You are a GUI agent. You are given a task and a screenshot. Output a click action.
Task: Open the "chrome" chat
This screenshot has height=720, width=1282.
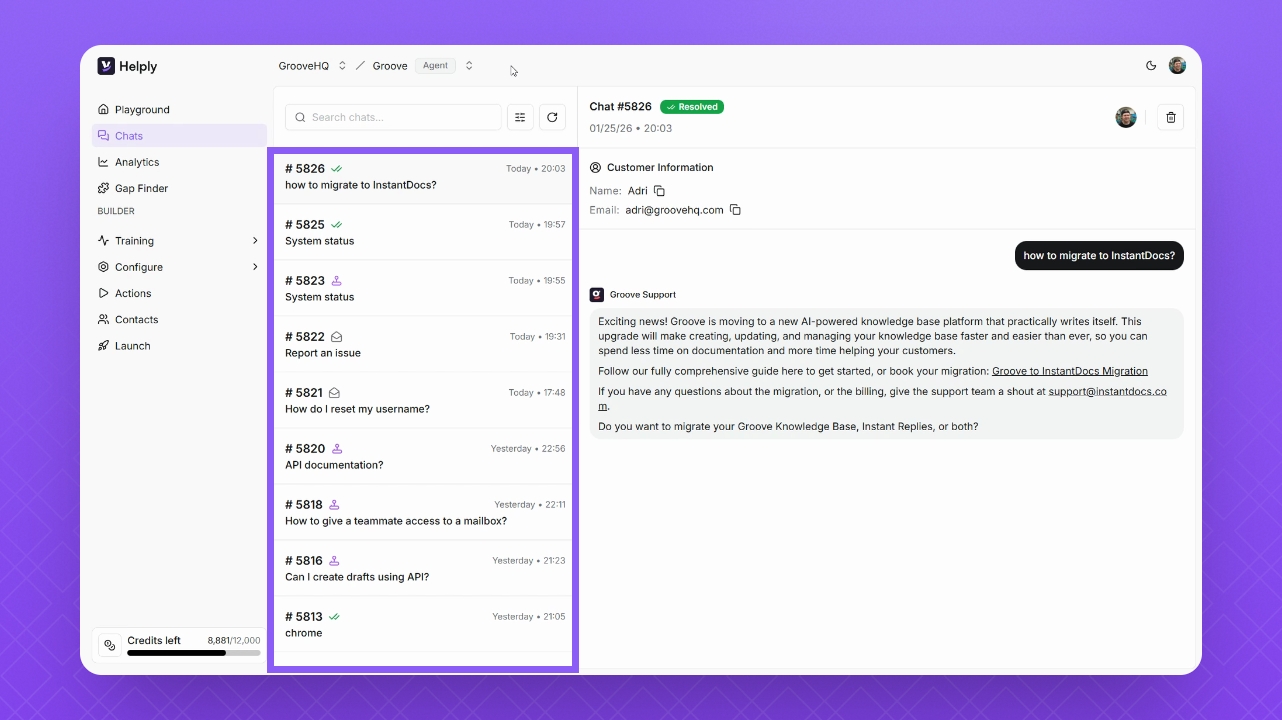[x=423, y=625]
